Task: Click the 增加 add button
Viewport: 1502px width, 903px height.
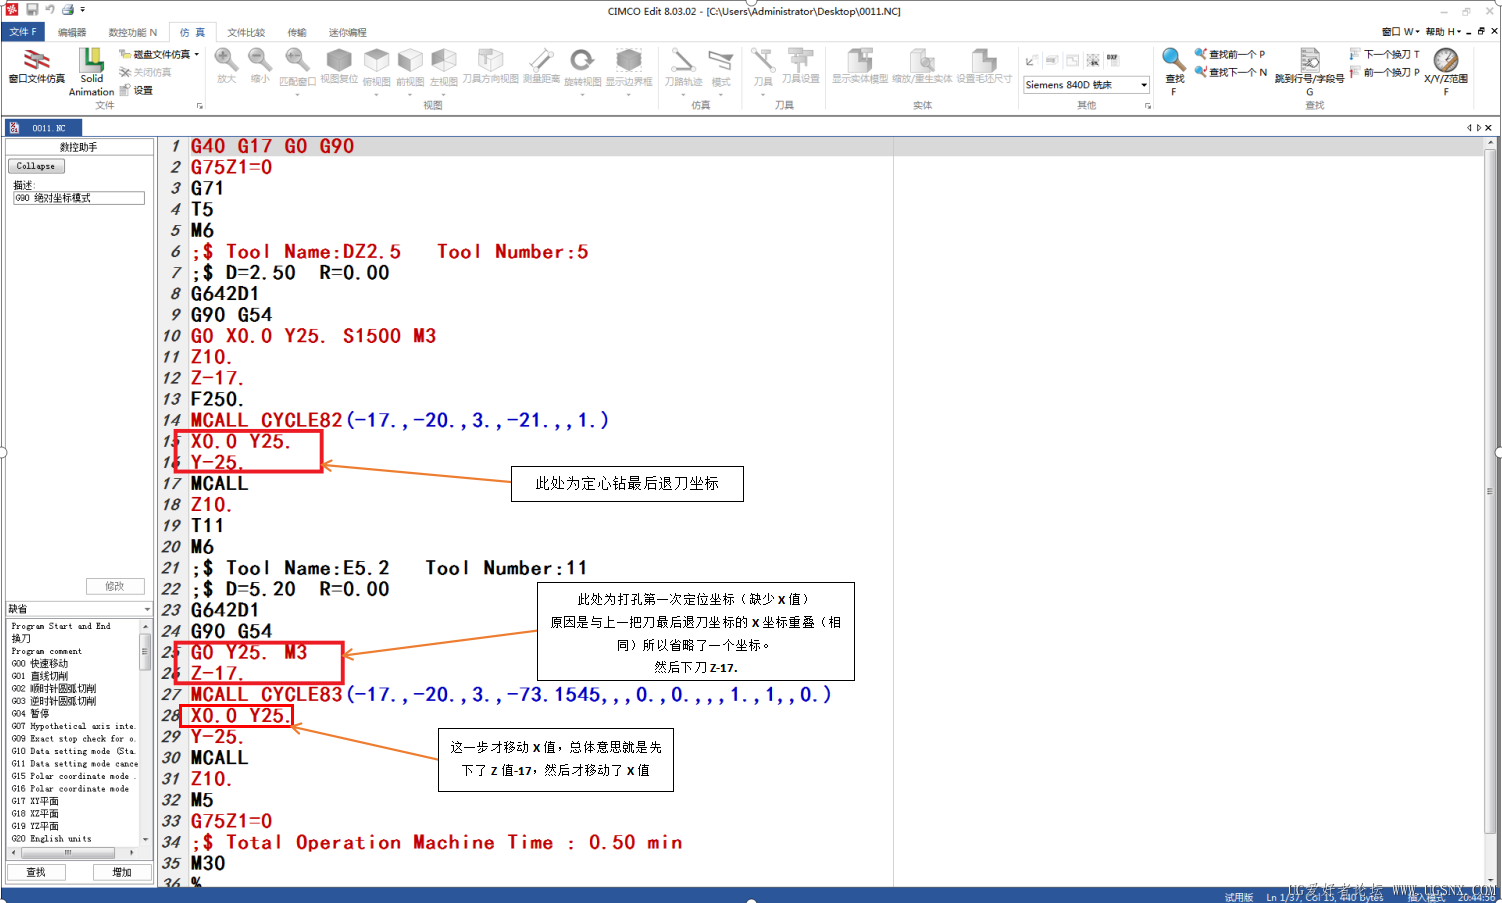Action: click(122, 872)
